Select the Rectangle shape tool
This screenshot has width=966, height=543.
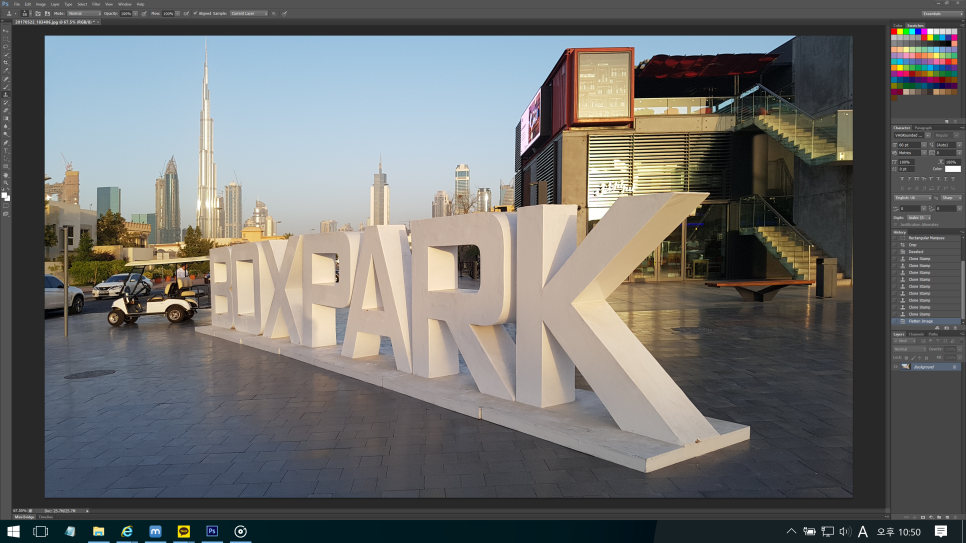coord(6,166)
